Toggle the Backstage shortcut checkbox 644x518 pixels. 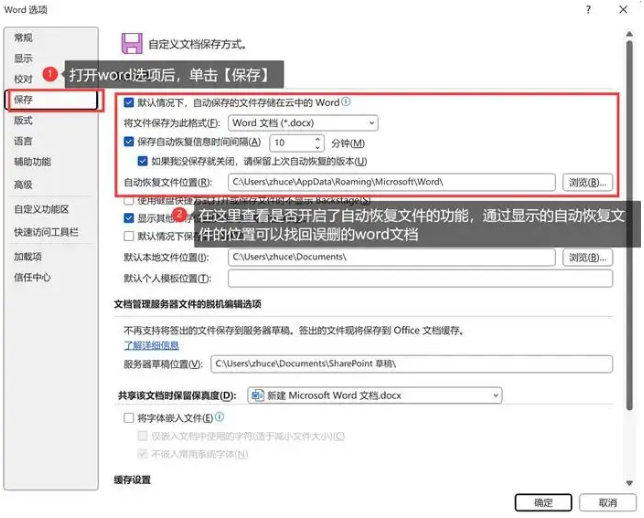coord(129,201)
